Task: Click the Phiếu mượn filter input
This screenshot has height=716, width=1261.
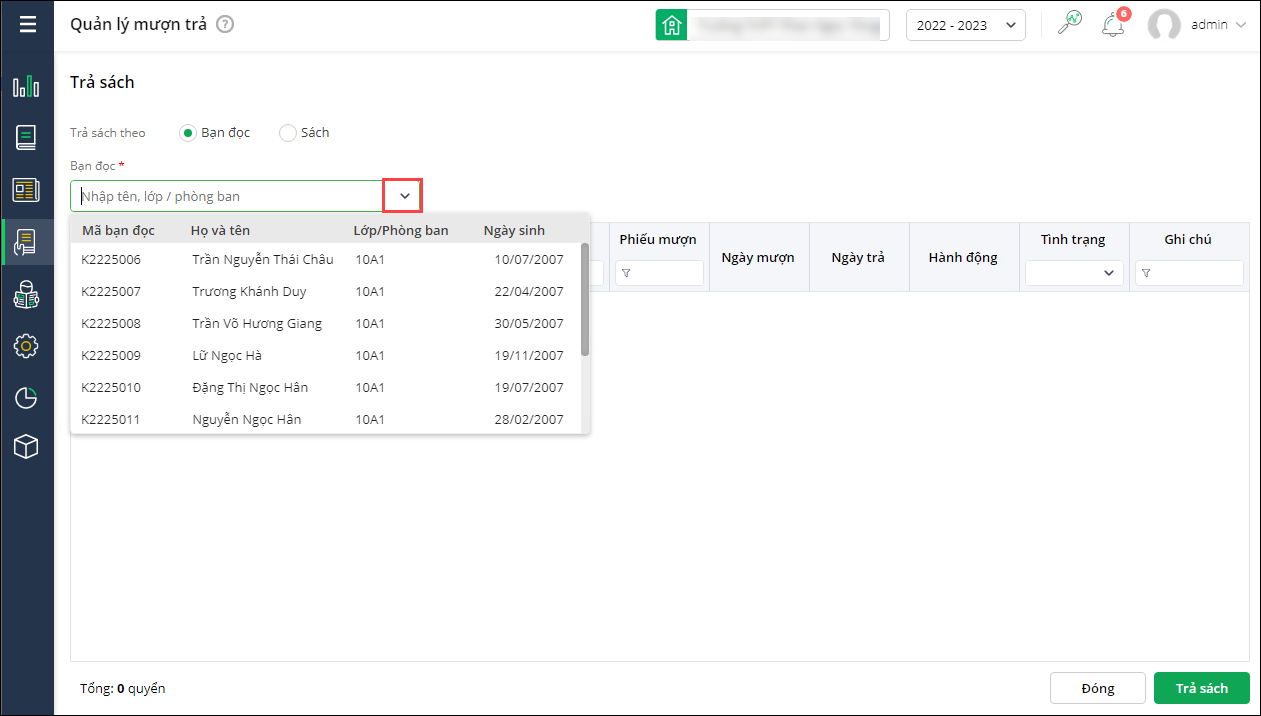Action: pos(660,273)
